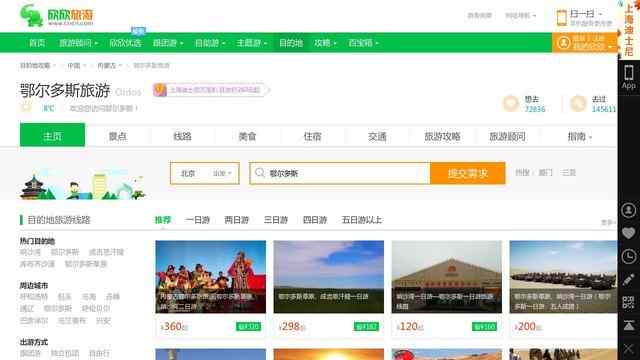Screen dimensions: 640x360
Task: Click the phone scan QR icon in header
Action: coord(562,18)
